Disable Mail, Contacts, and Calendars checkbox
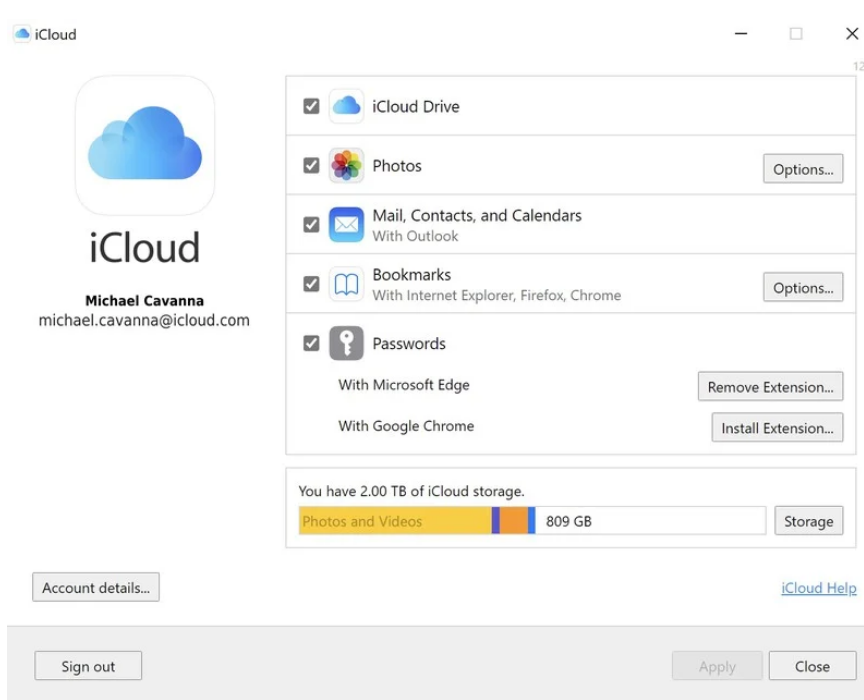Image resolution: width=864 pixels, height=700 pixels. coord(311,225)
